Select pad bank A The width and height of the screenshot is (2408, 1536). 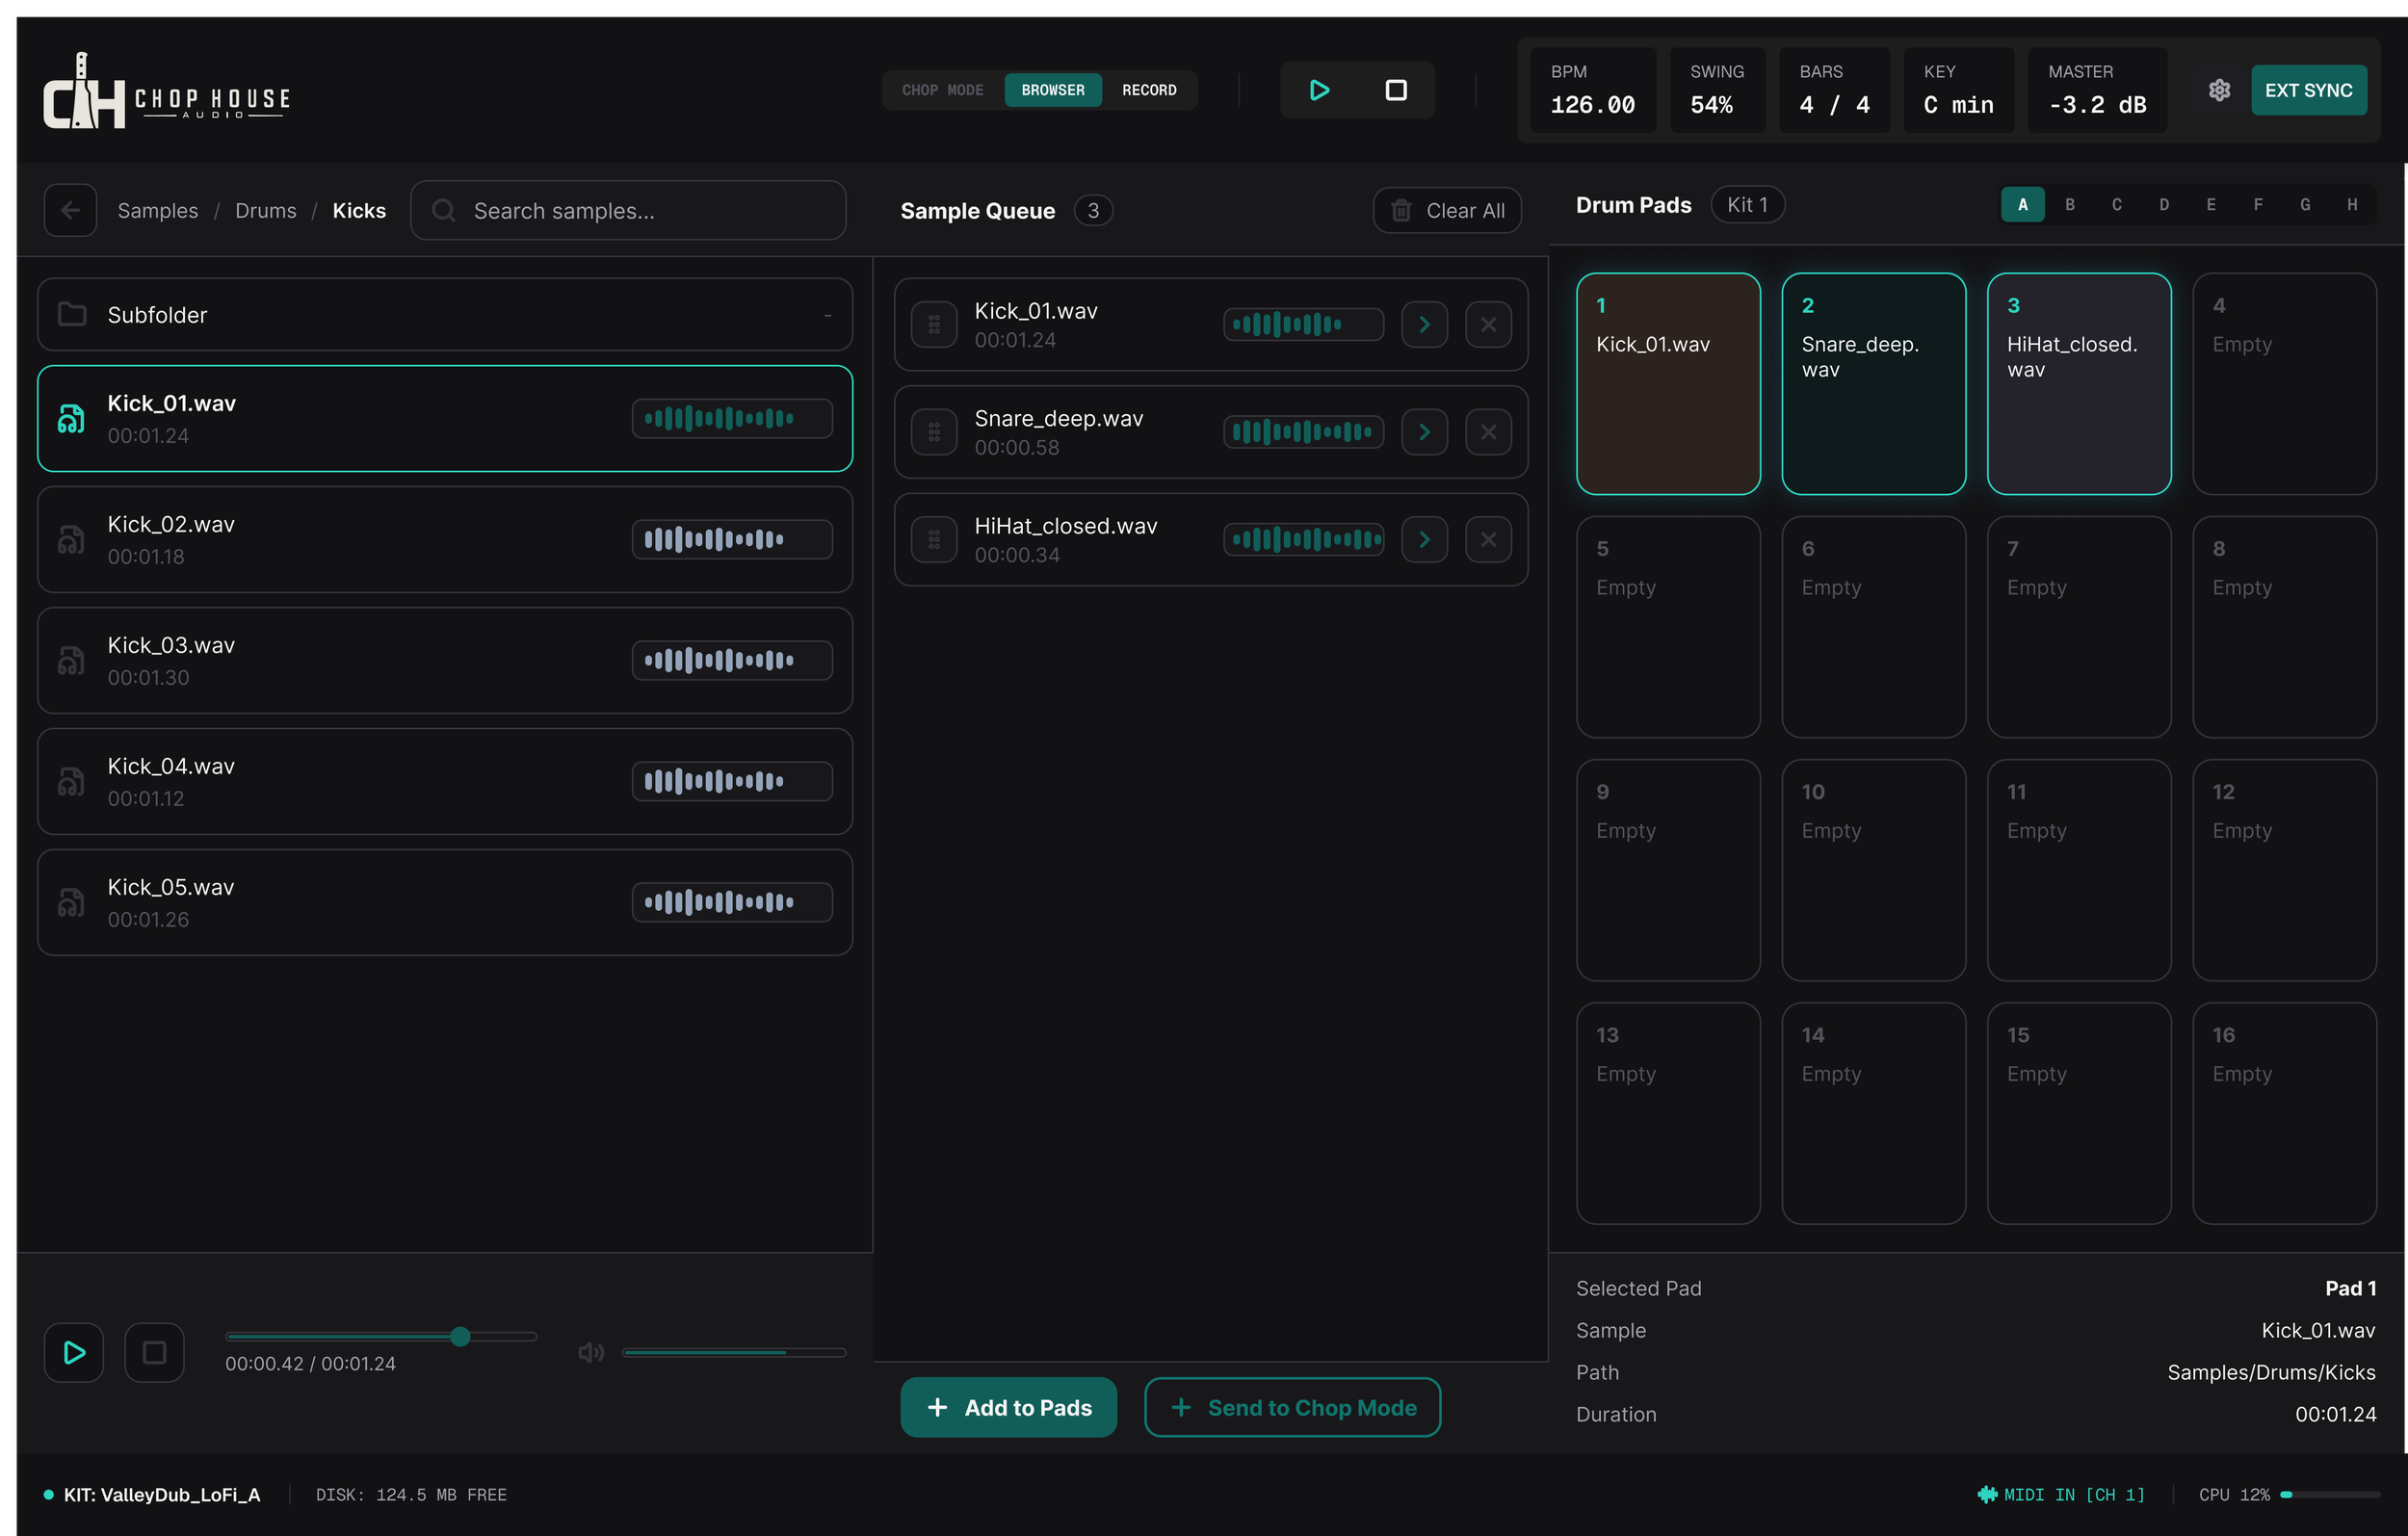[2022, 204]
